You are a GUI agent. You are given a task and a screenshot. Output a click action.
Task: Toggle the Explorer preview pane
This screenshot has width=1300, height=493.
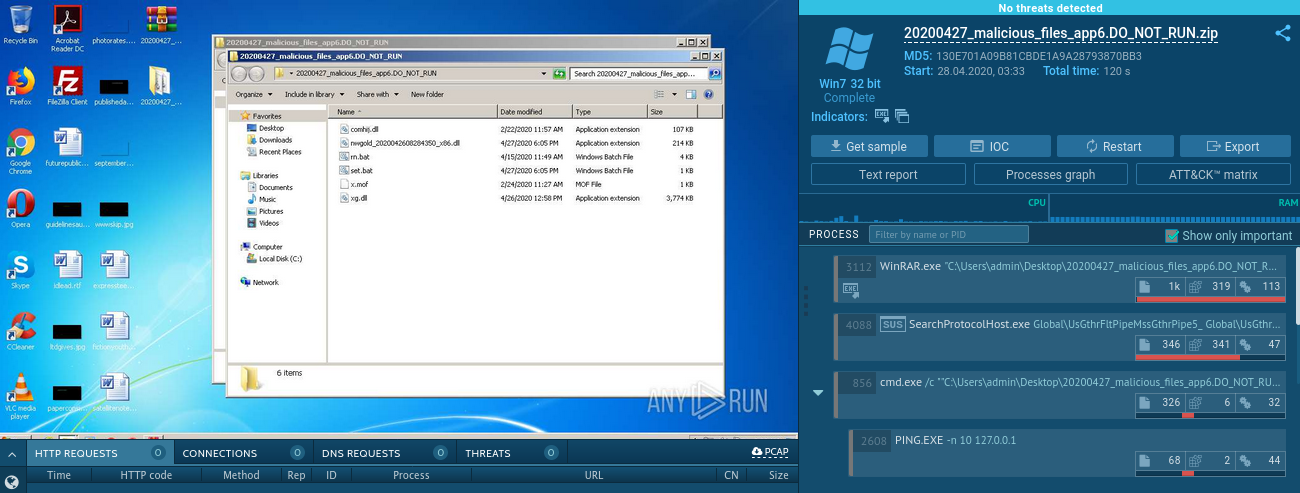click(691, 94)
